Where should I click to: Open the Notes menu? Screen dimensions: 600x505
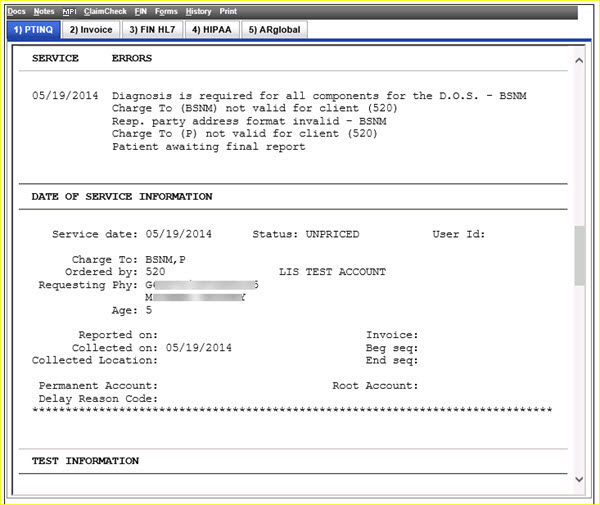coord(44,11)
